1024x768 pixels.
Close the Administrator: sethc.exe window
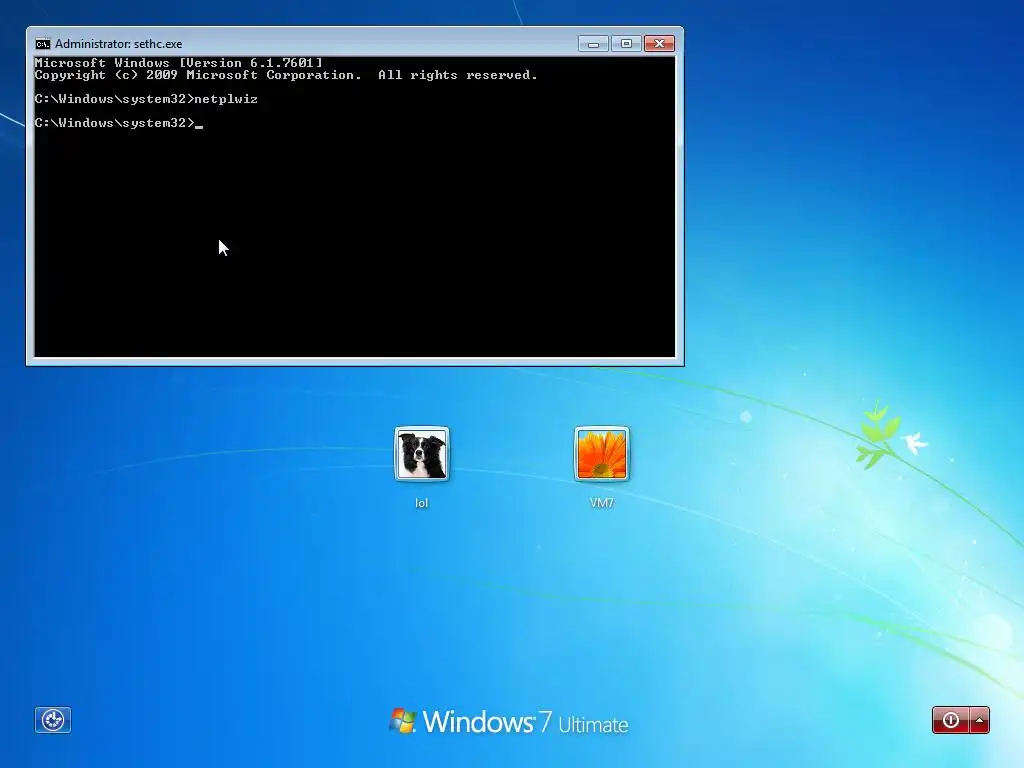point(660,44)
